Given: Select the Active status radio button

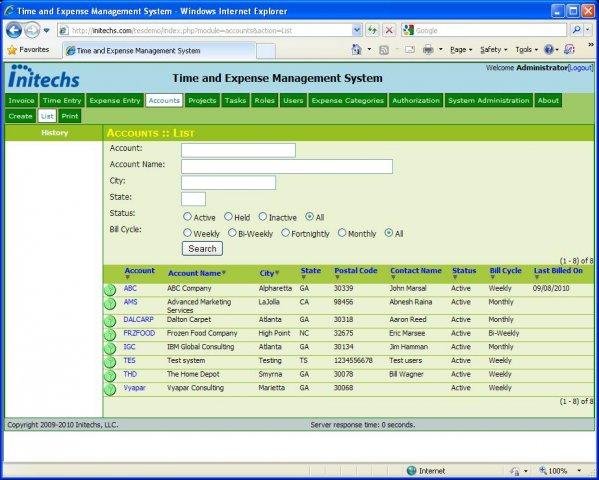Looking at the screenshot, I should click(x=187, y=217).
